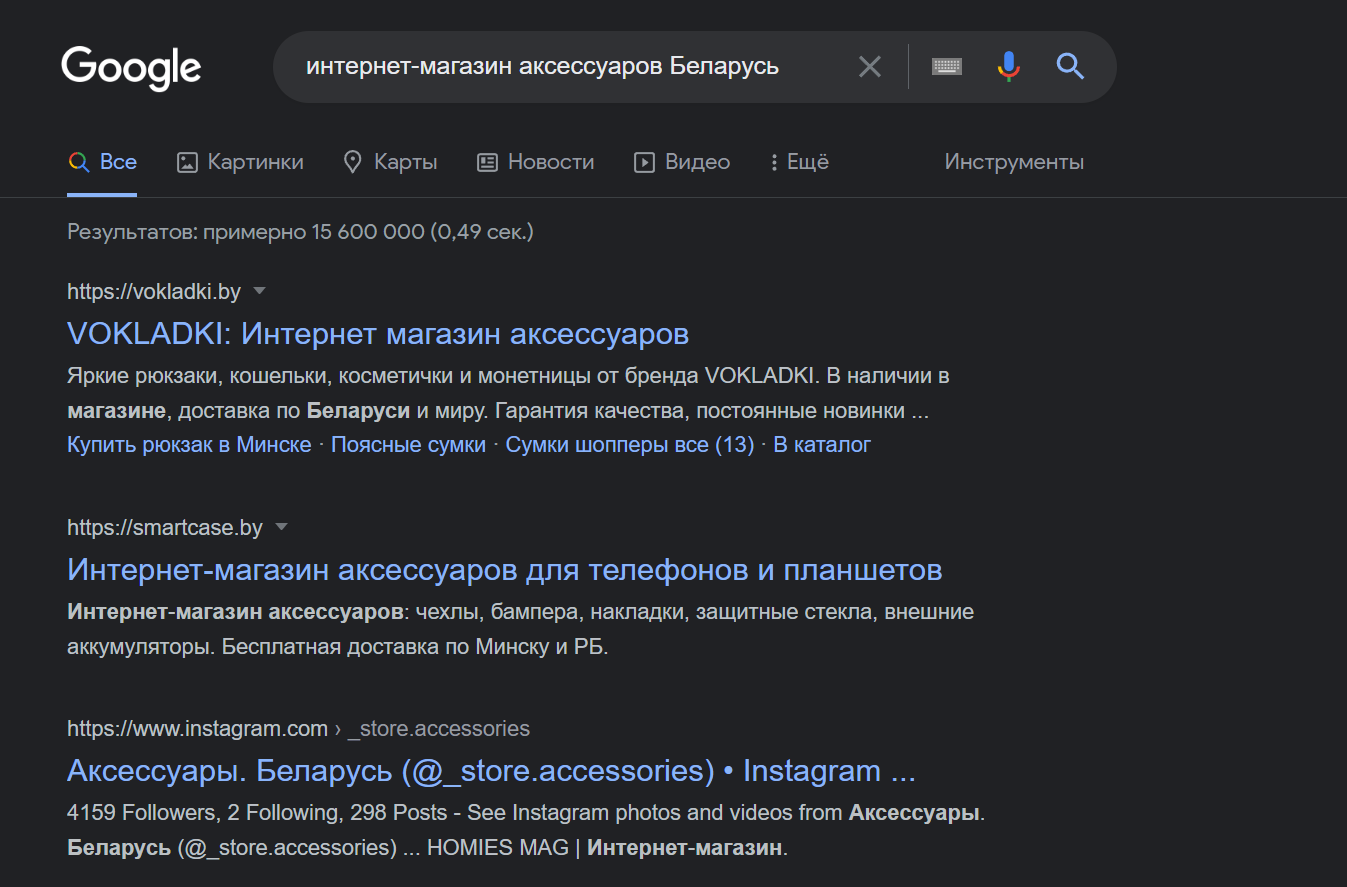Viewport: 1347px width, 887px height.
Task: Click the https://smartcase.by URL text
Action: 165,527
